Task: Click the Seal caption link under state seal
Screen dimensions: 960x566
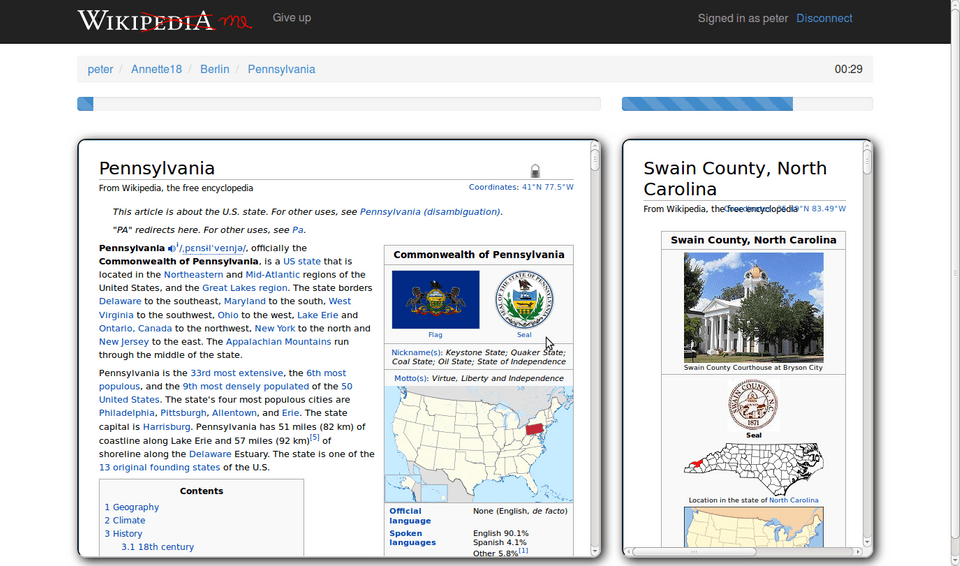Action: [524, 335]
